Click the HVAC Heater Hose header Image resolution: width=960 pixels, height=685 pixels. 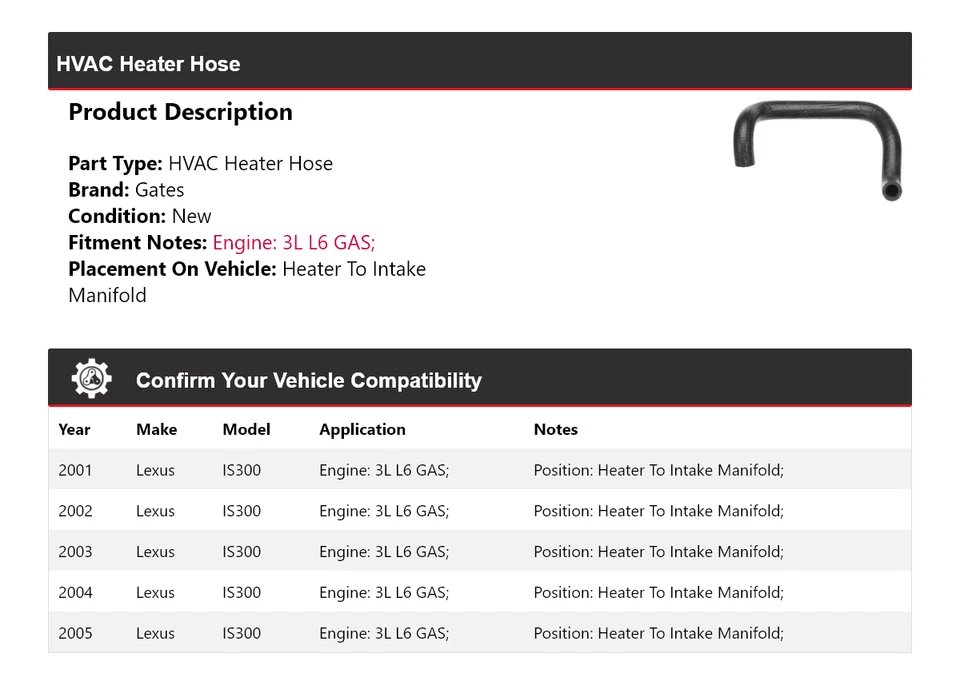click(x=148, y=64)
